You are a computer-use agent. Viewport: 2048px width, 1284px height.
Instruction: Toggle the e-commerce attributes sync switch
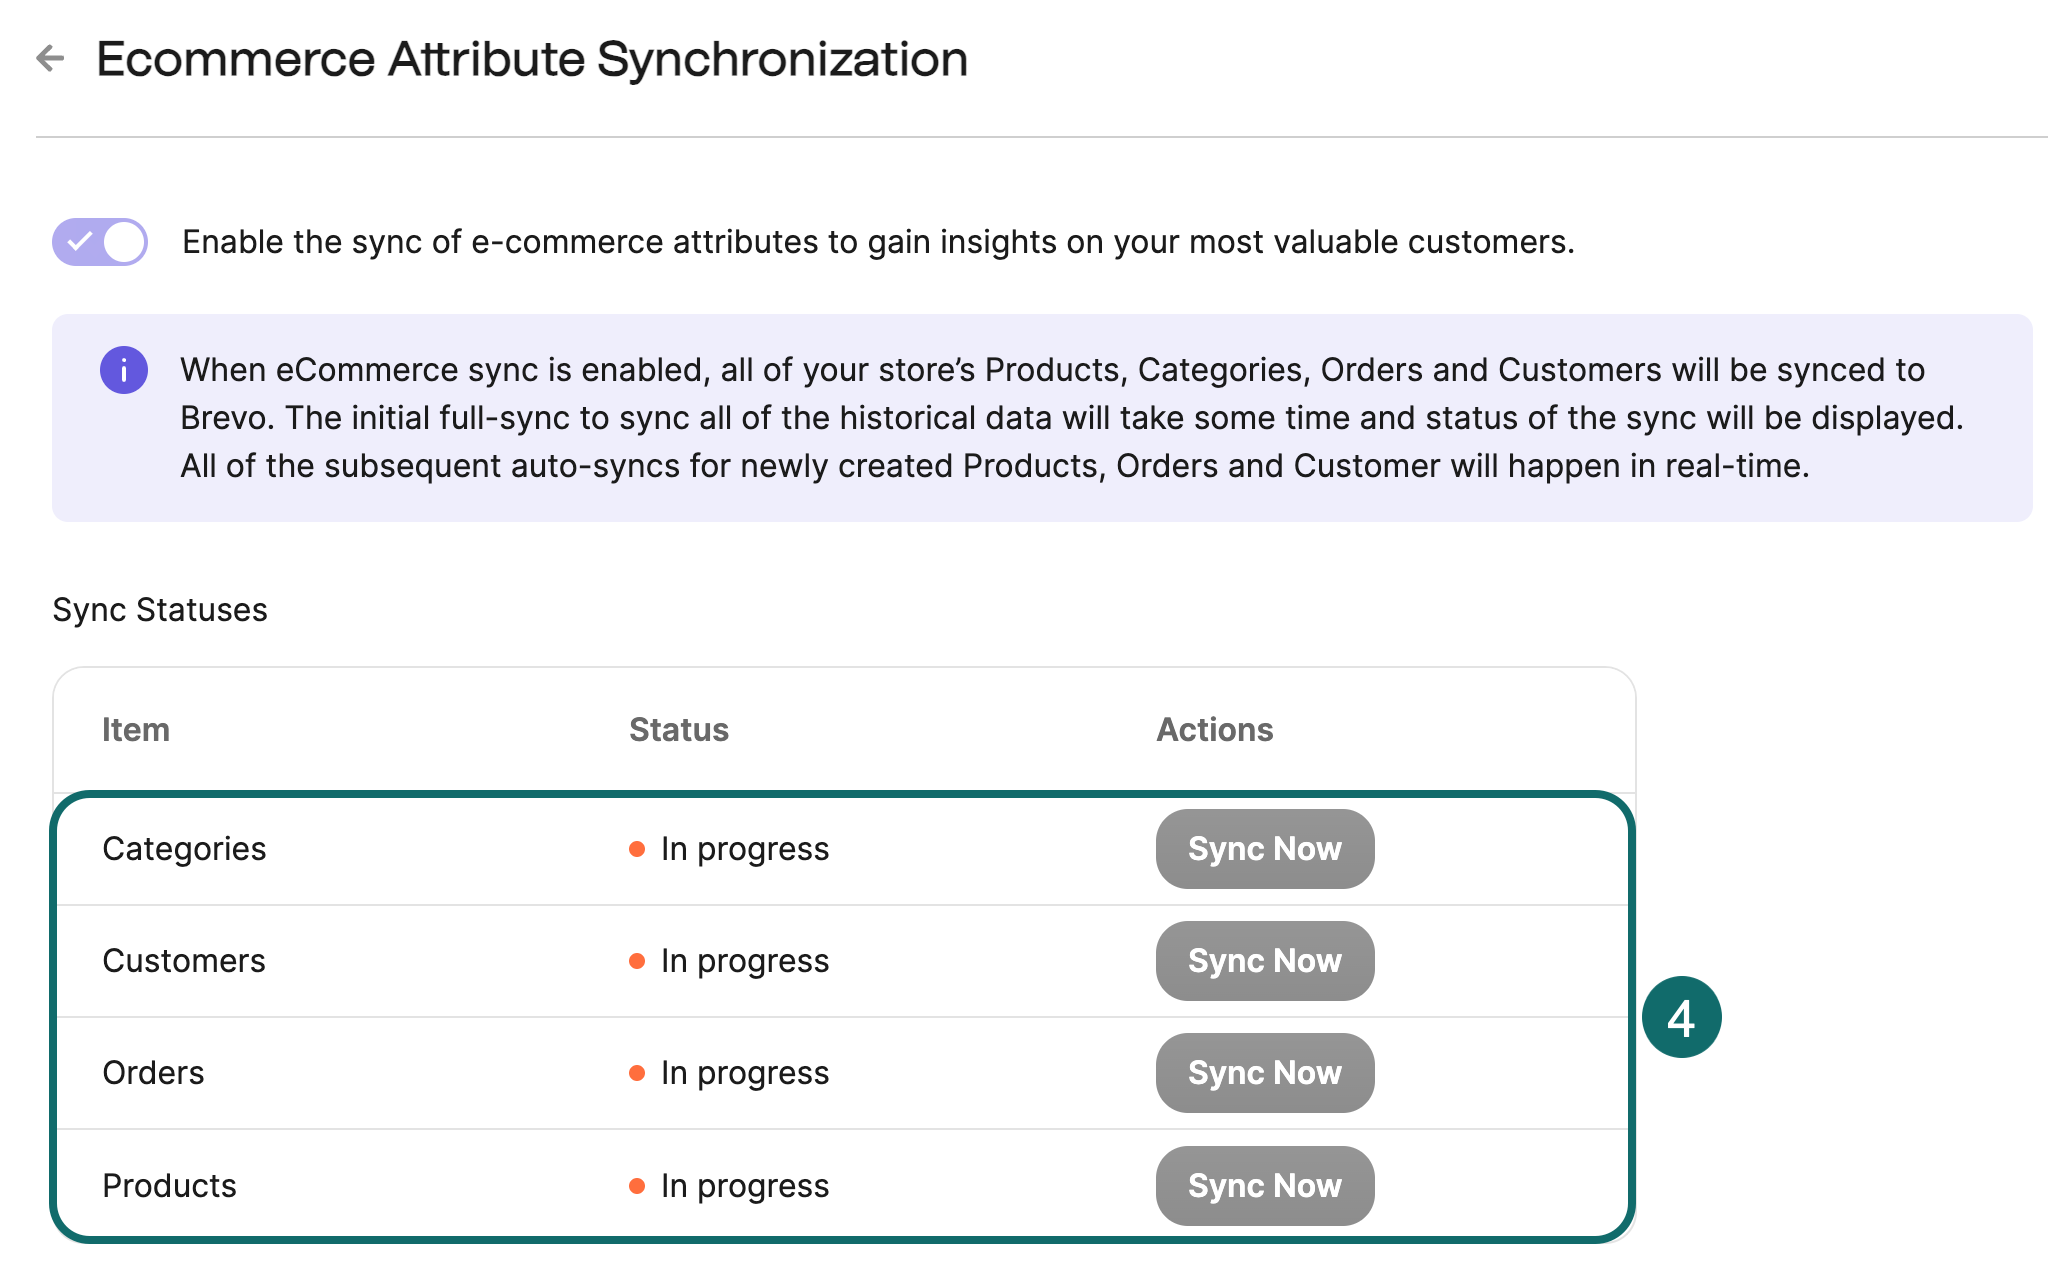pyautogui.click(x=100, y=242)
